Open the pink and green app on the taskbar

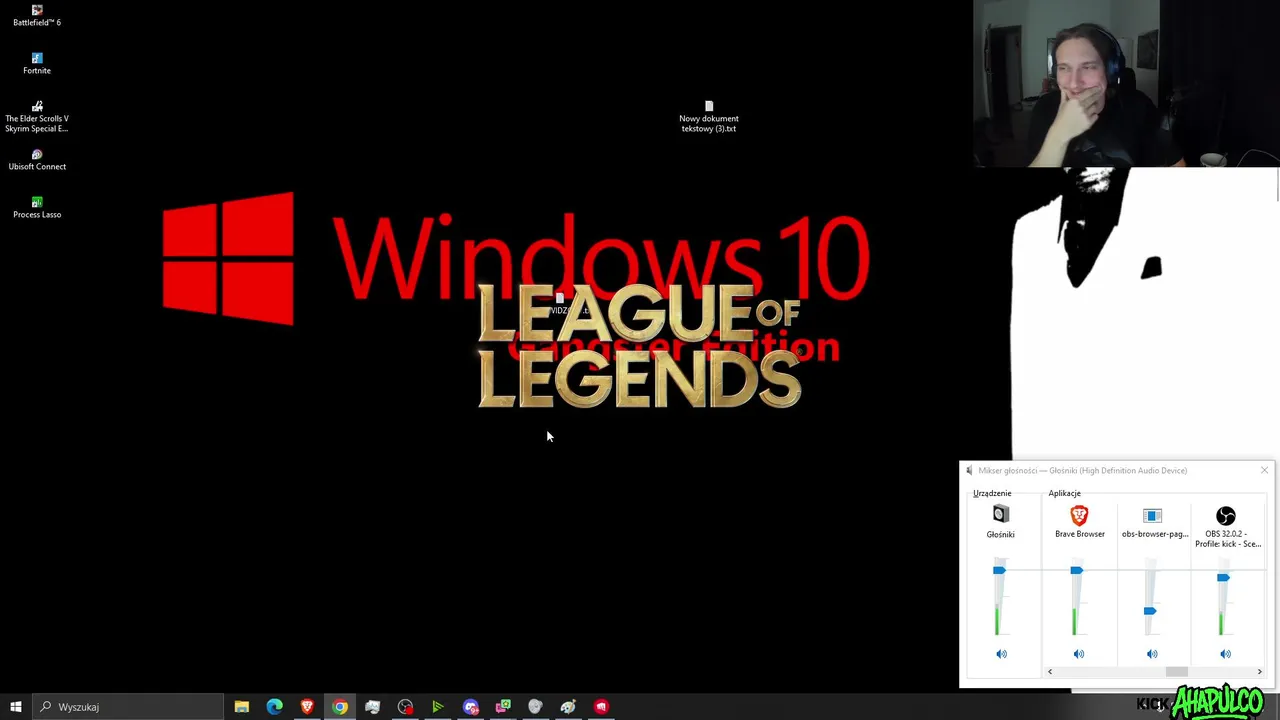pyautogui.click(x=503, y=707)
